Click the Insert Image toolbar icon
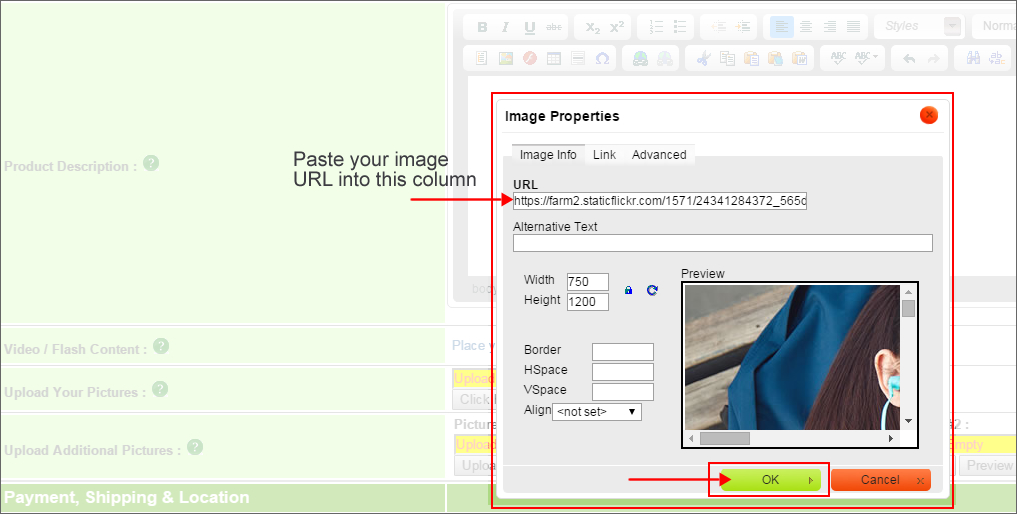Image resolution: width=1017 pixels, height=514 pixels. (505, 58)
